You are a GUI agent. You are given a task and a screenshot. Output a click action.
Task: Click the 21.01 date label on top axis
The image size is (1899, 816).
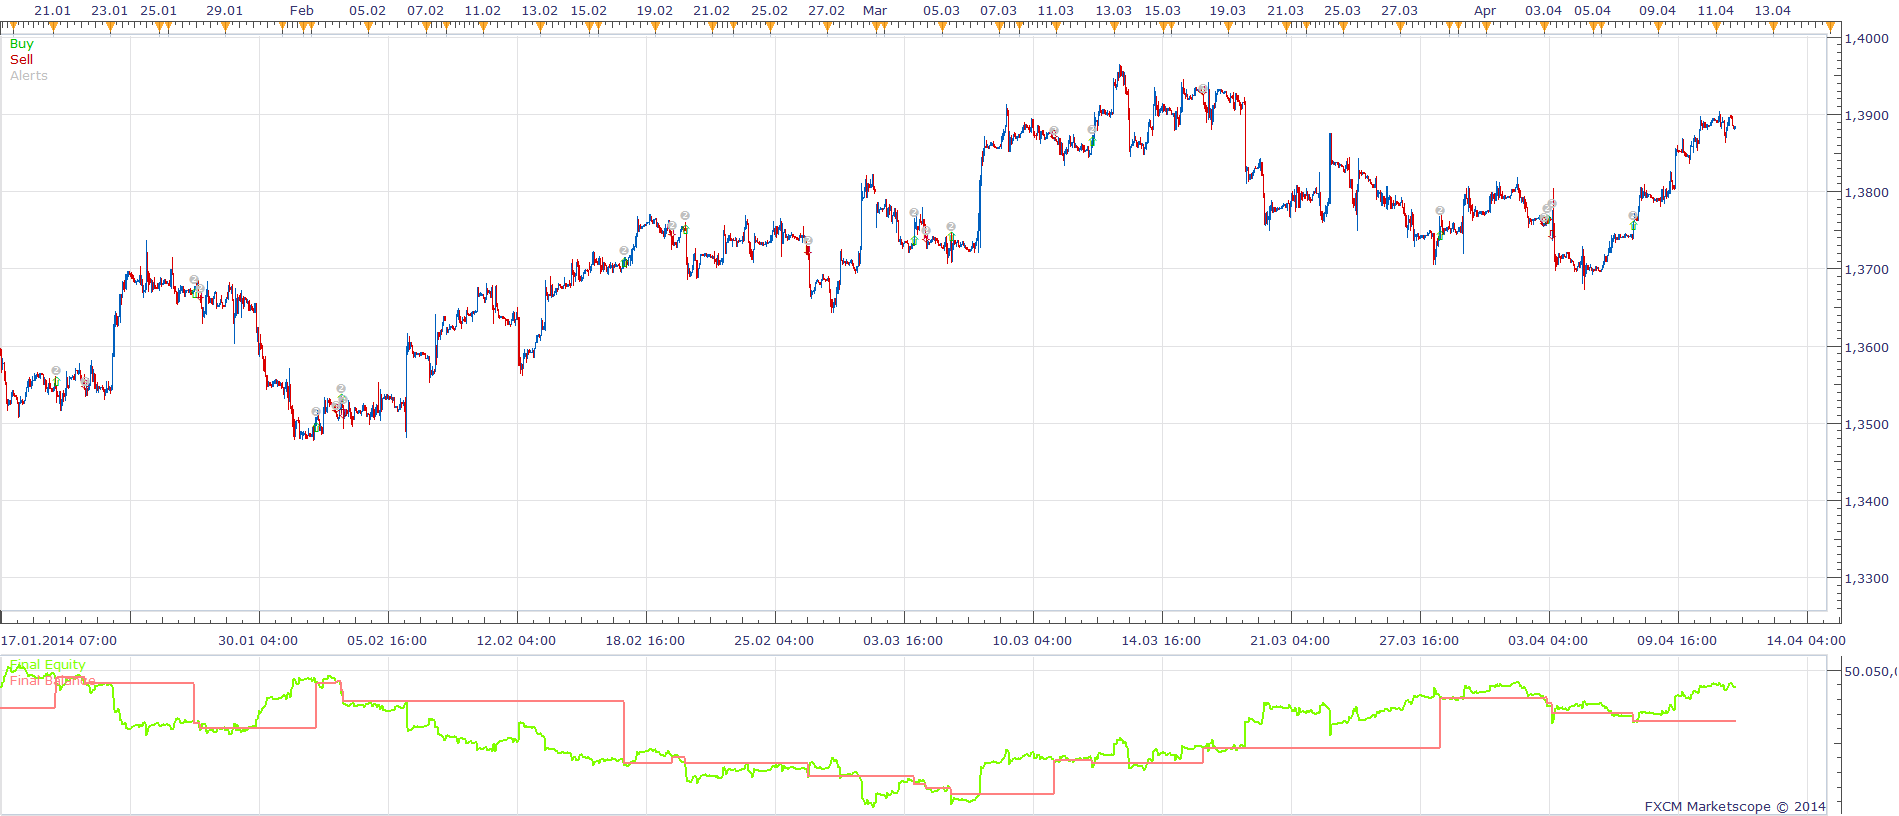pos(53,11)
